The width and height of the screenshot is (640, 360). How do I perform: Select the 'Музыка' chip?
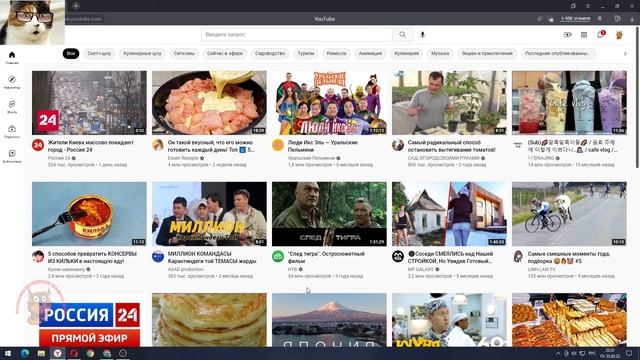click(x=440, y=53)
